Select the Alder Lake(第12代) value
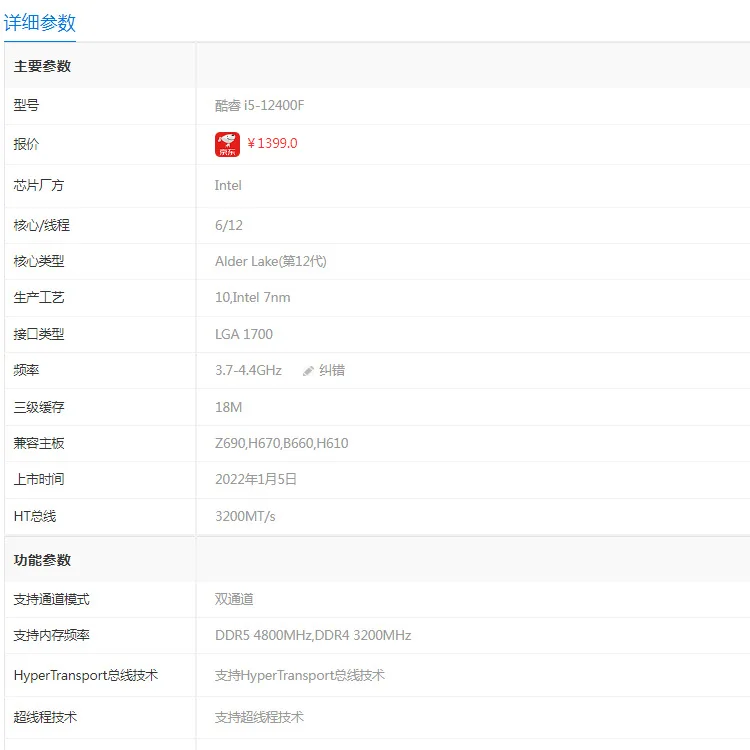 point(271,262)
